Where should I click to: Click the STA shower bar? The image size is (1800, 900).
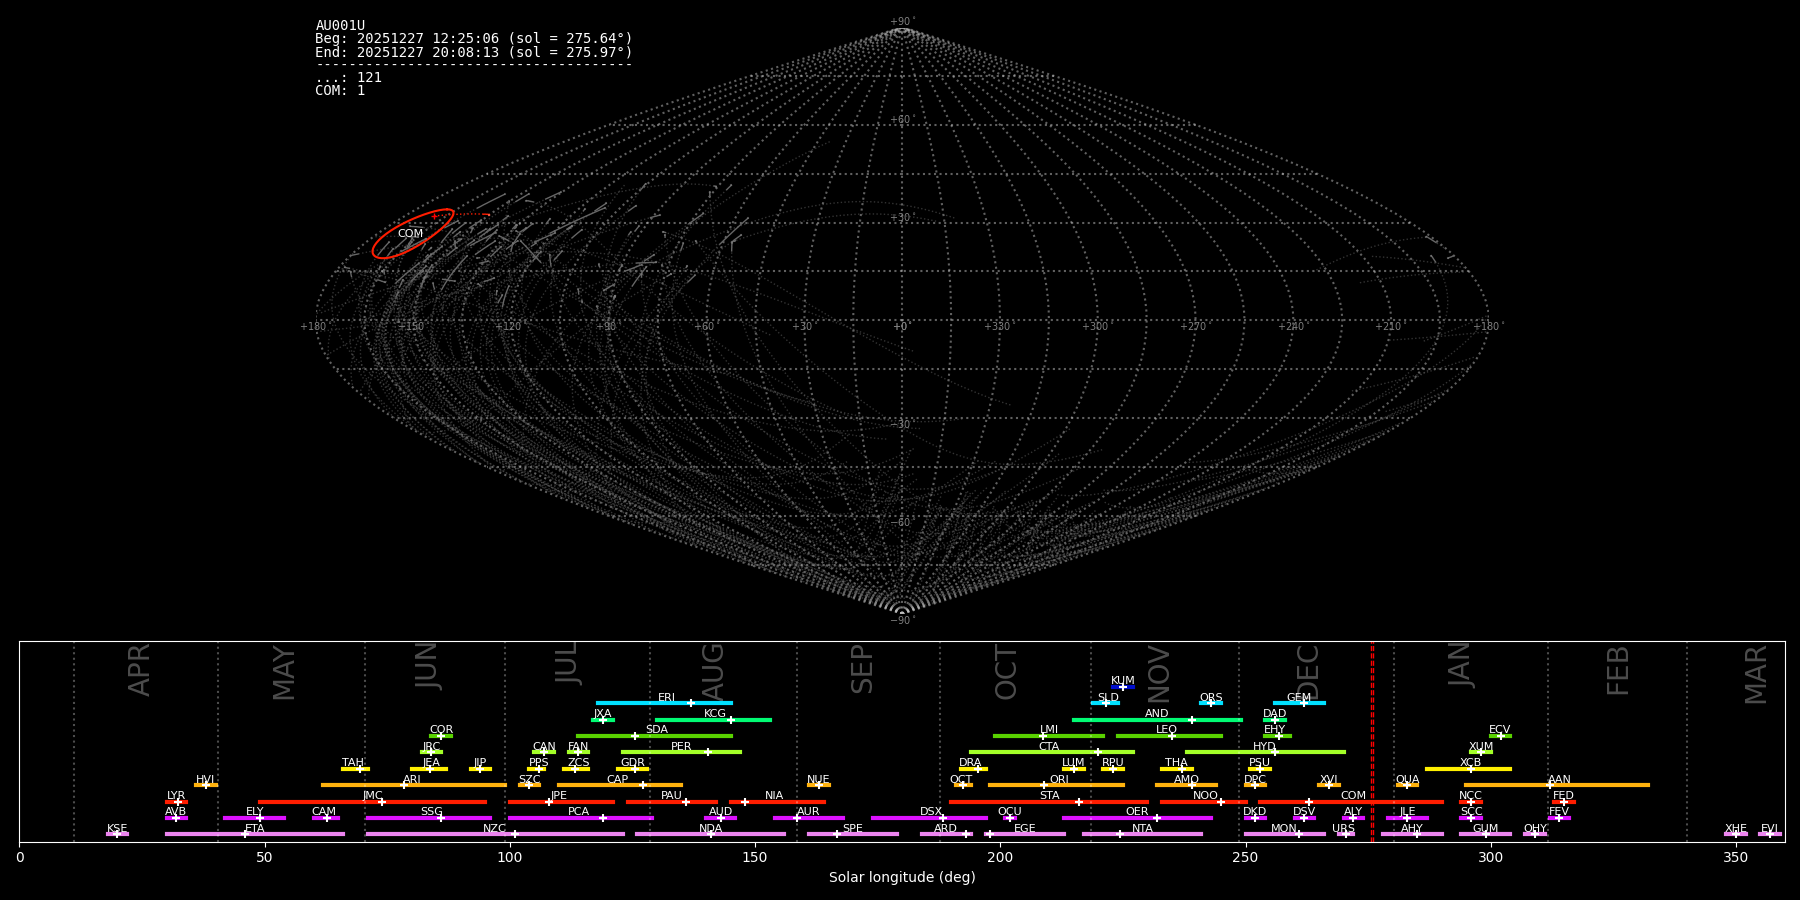coord(1049,802)
